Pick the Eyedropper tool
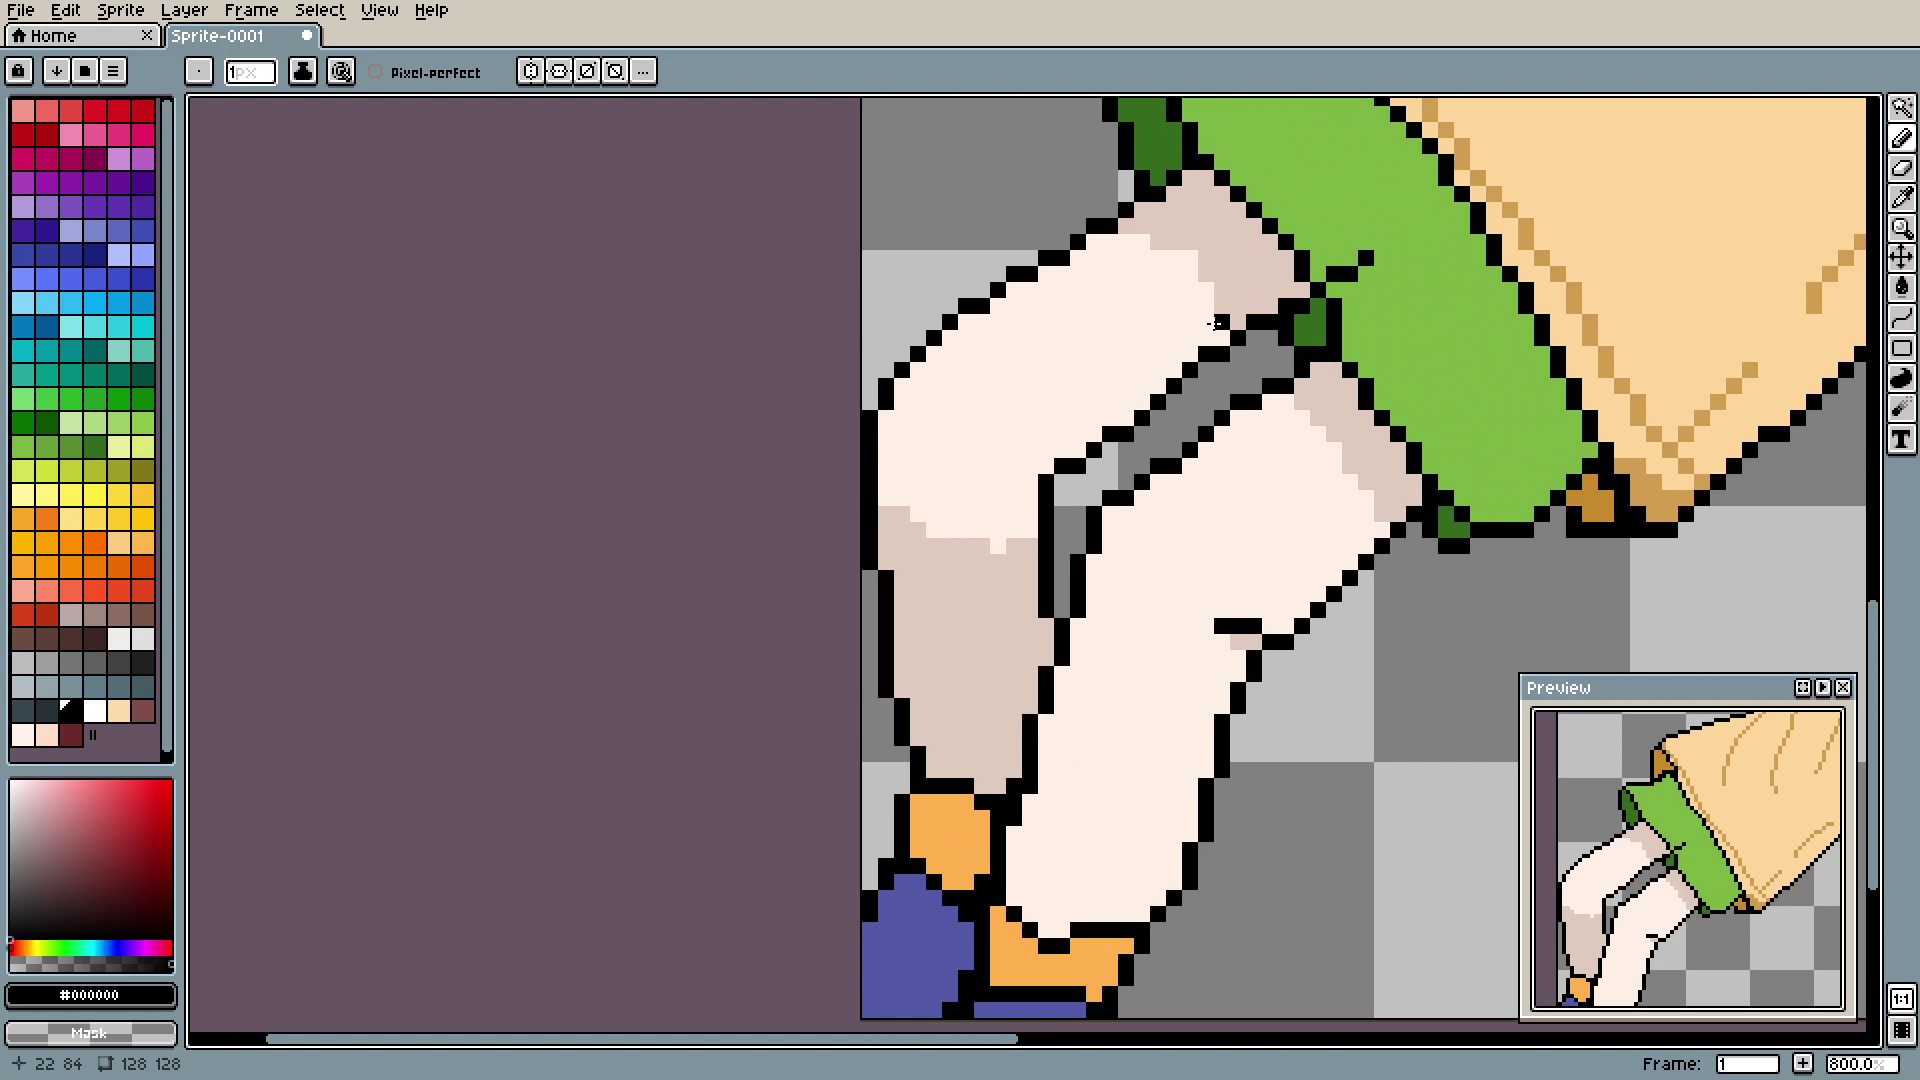This screenshot has width=1920, height=1080. (1901, 198)
